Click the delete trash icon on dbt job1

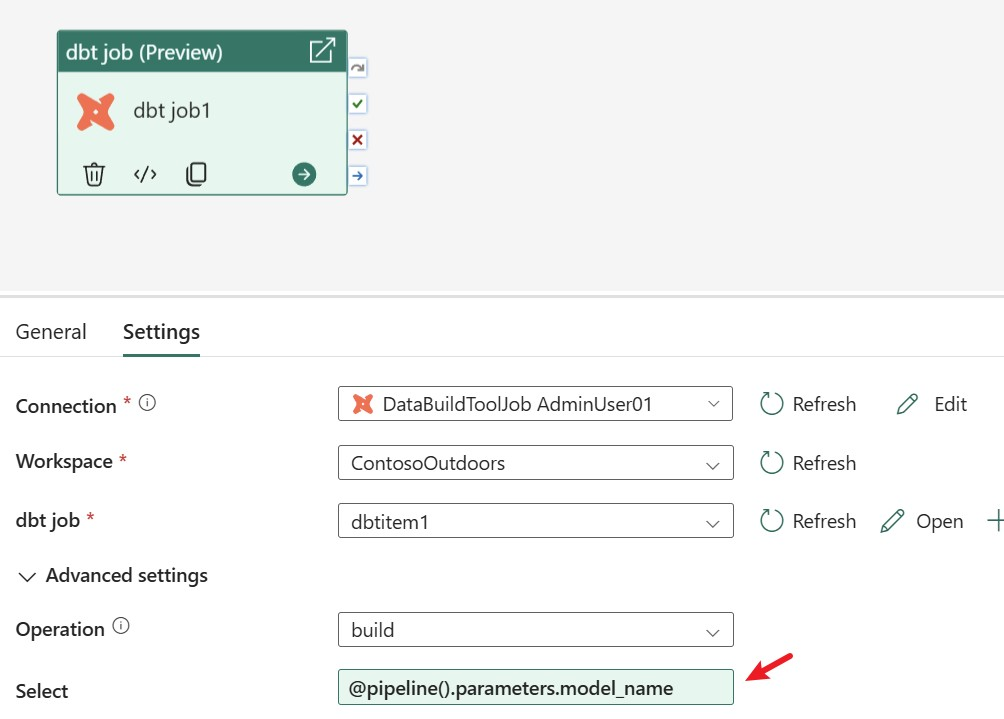(x=94, y=174)
